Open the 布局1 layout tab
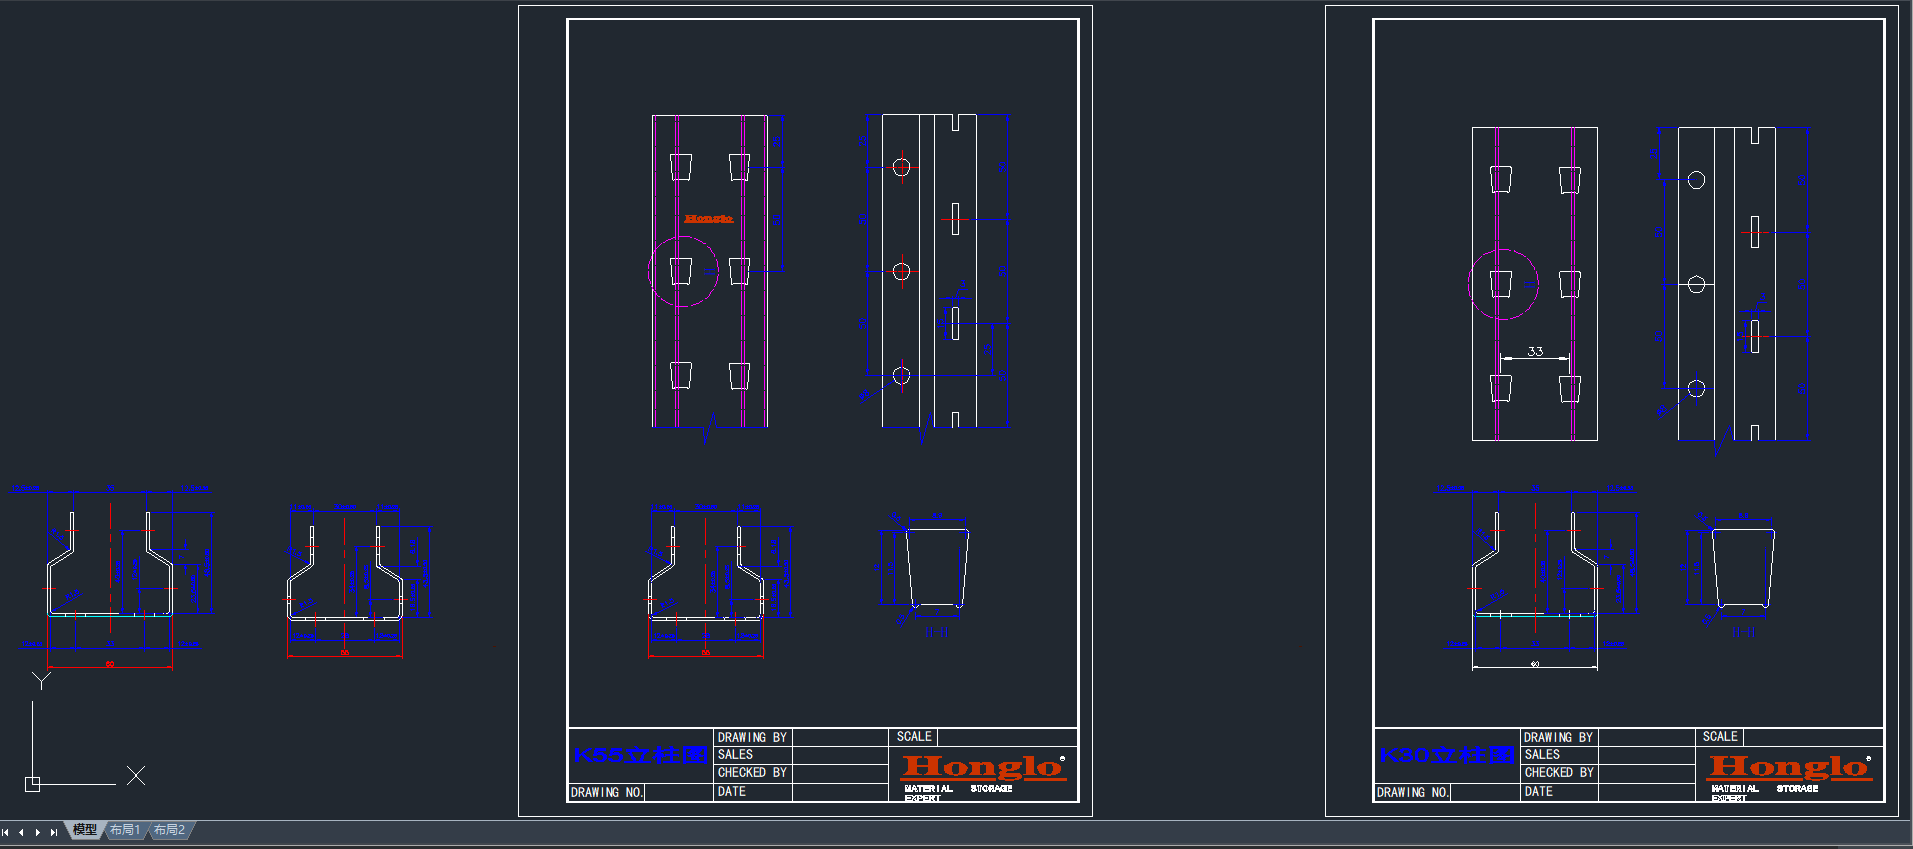 125,830
